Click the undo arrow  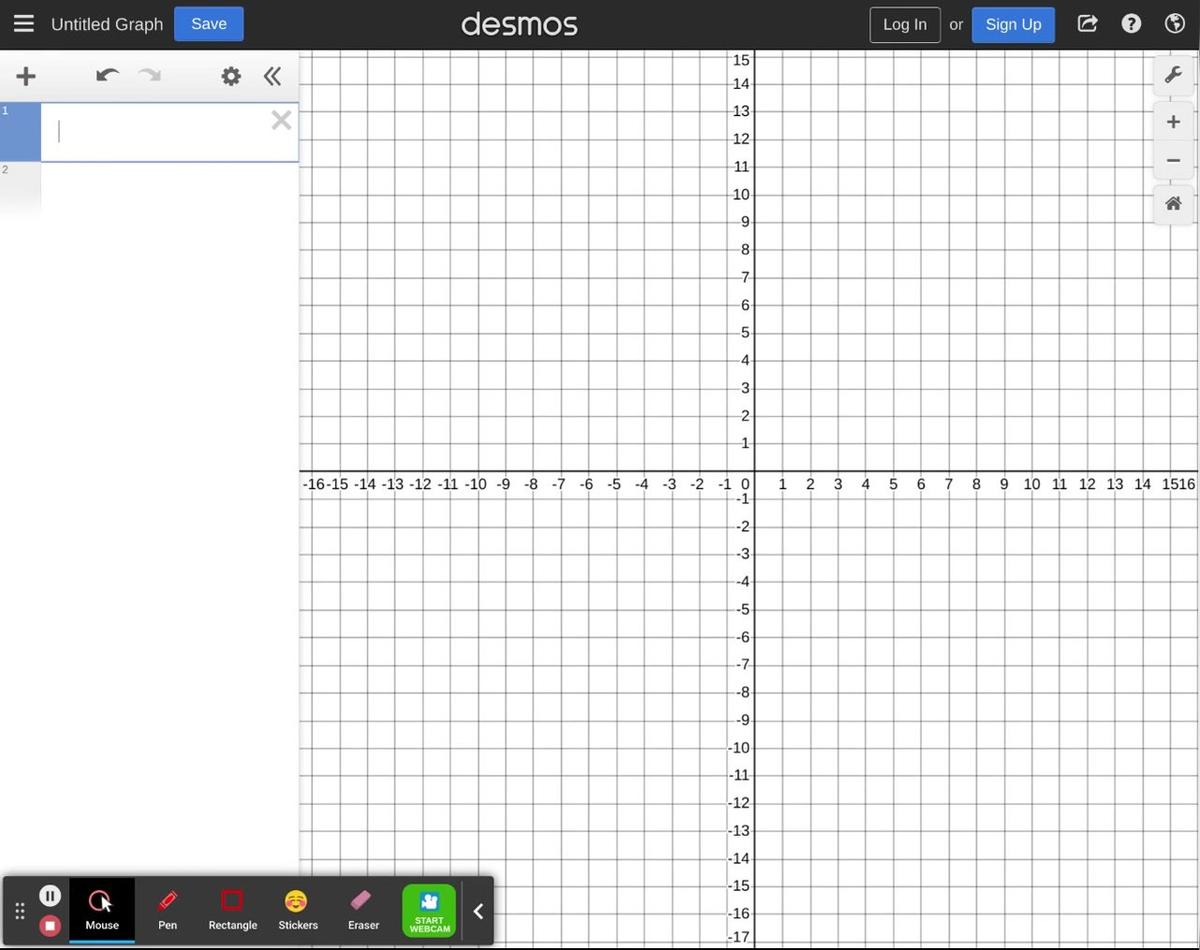(106, 75)
